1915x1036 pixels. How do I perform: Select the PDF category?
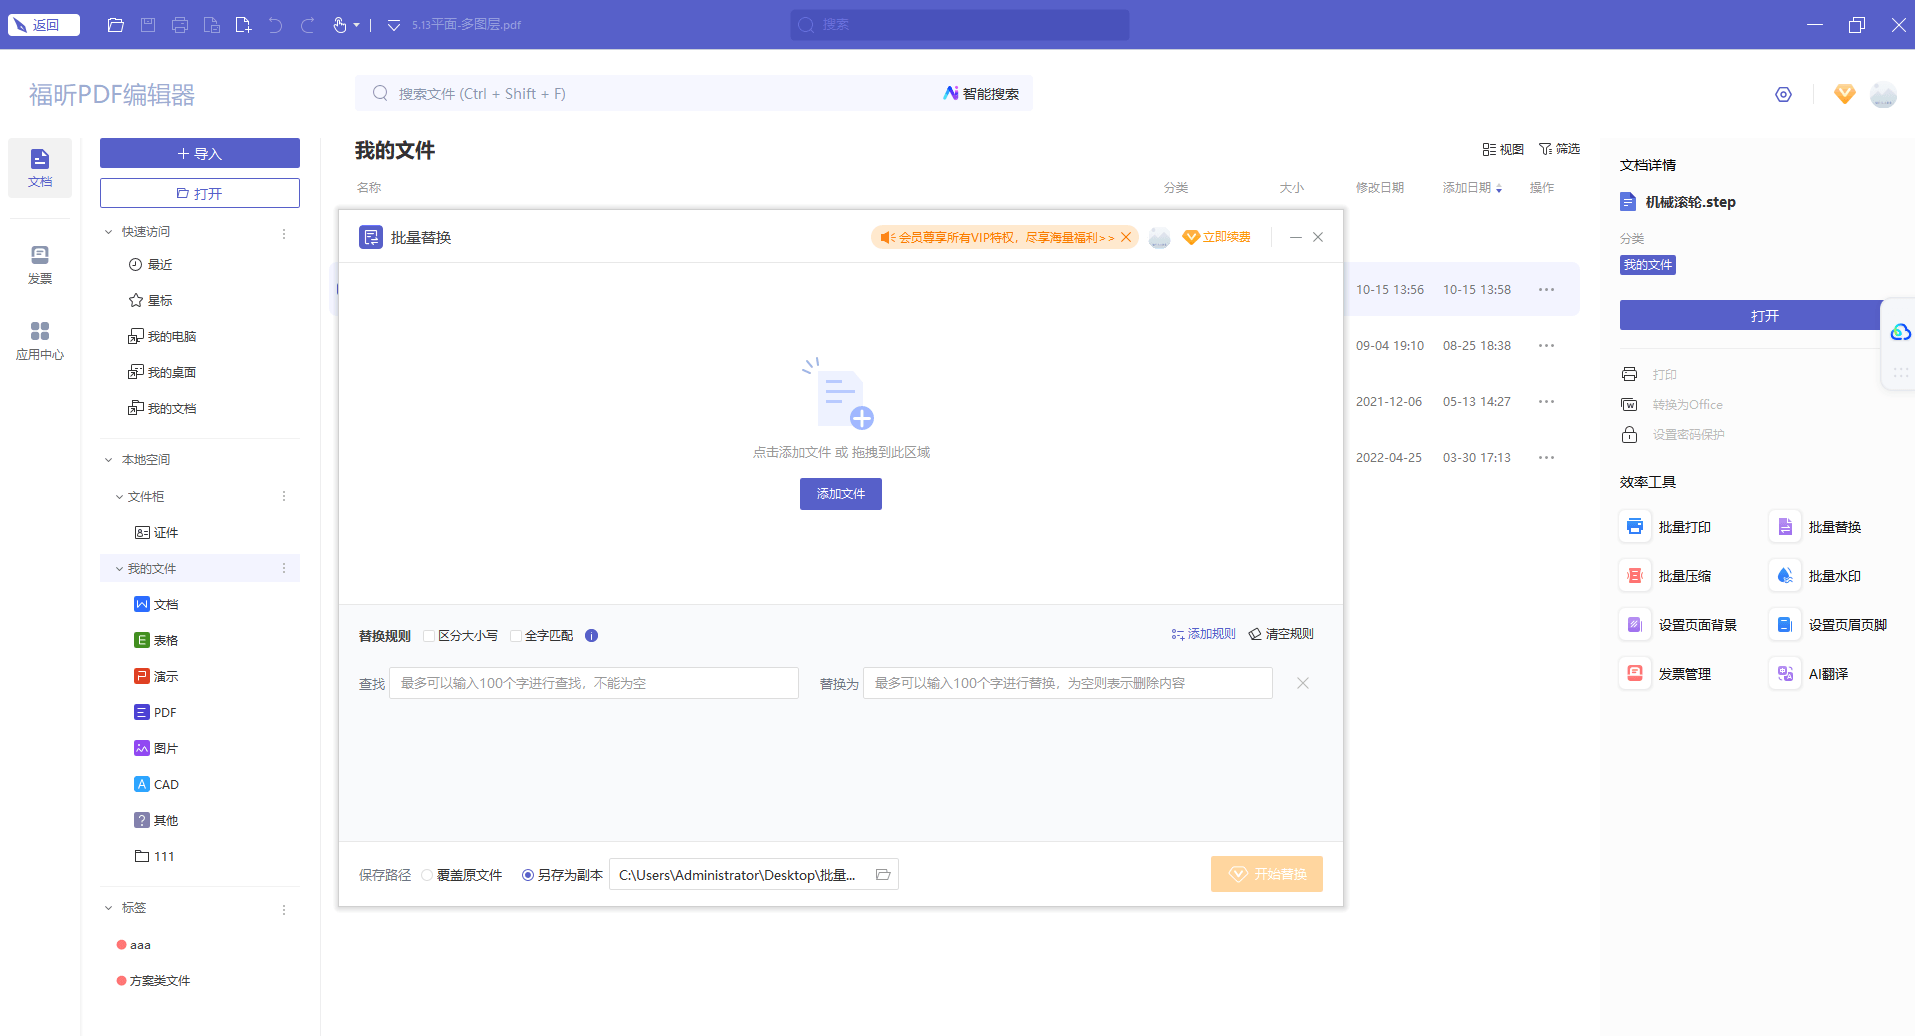point(155,713)
